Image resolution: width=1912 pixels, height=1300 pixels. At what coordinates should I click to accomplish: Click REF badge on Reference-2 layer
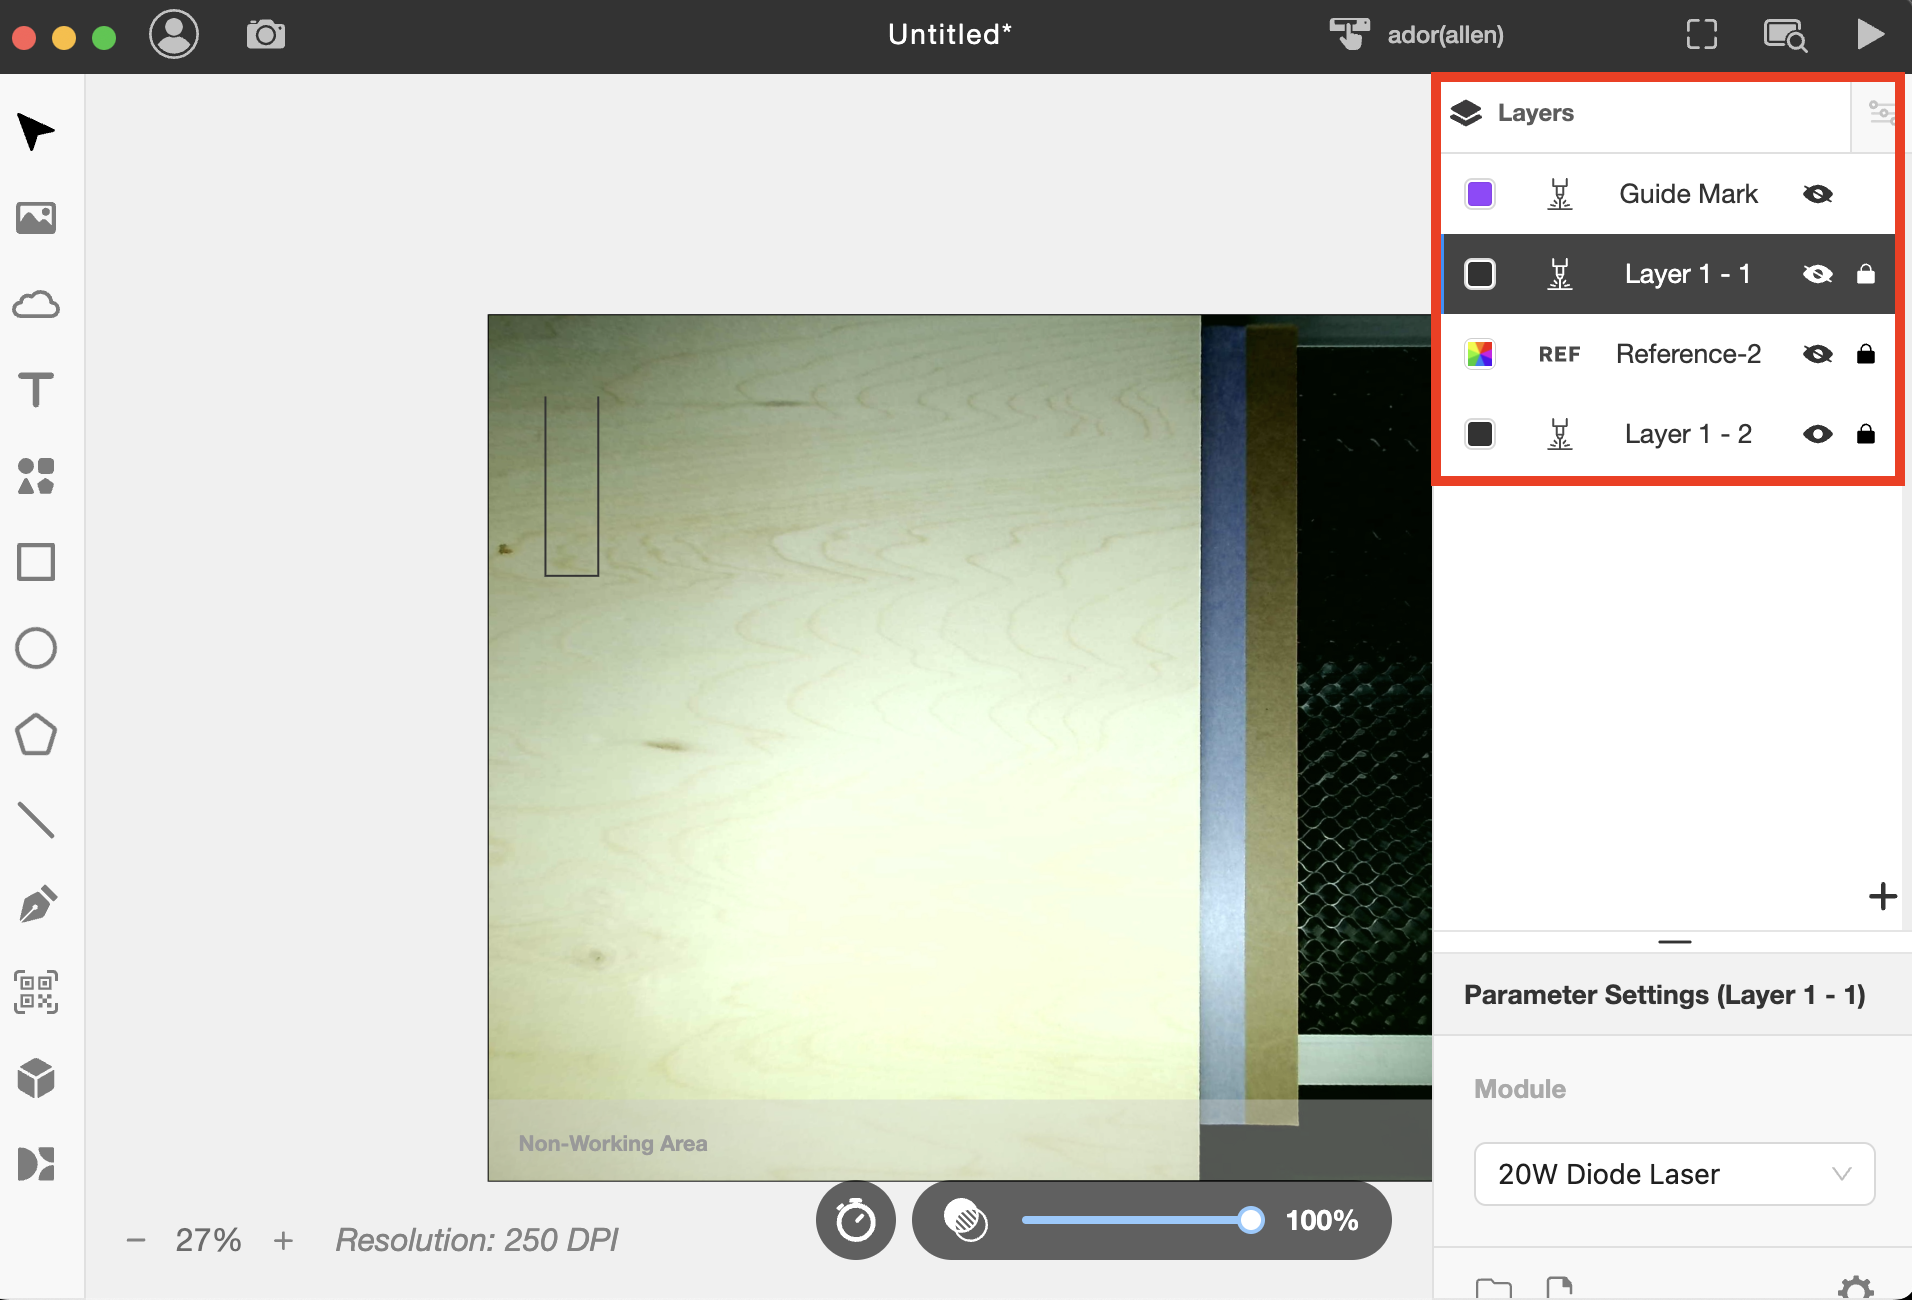point(1560,354)
